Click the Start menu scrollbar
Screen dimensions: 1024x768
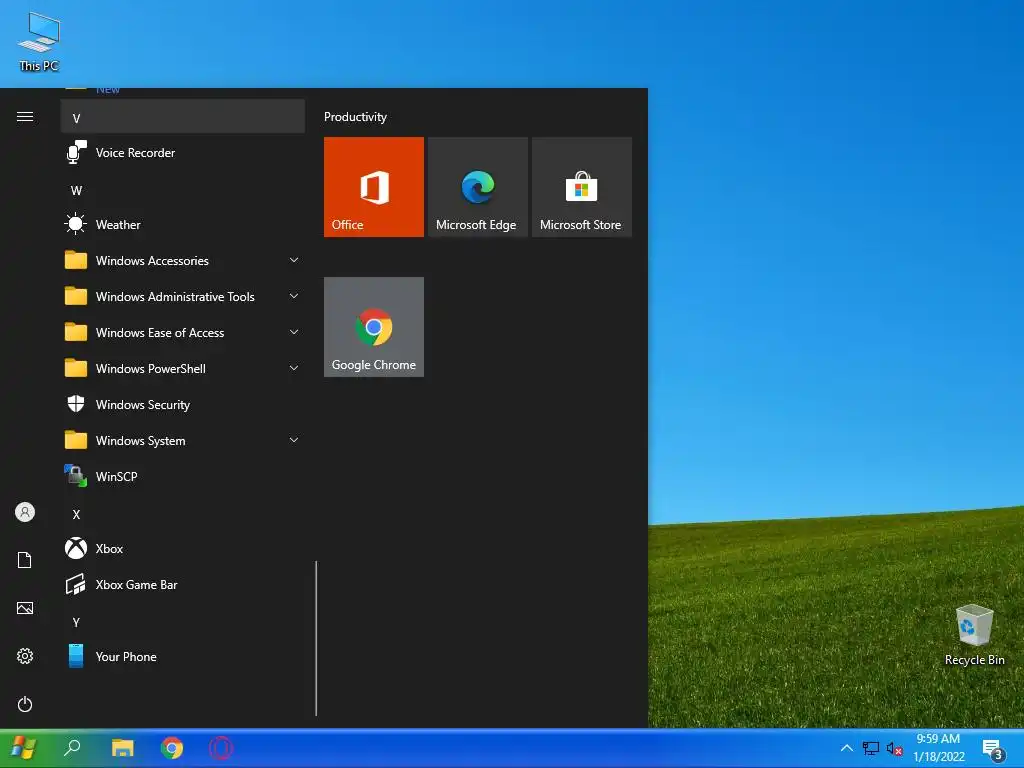pyautogui.click(x=316, y=638)
